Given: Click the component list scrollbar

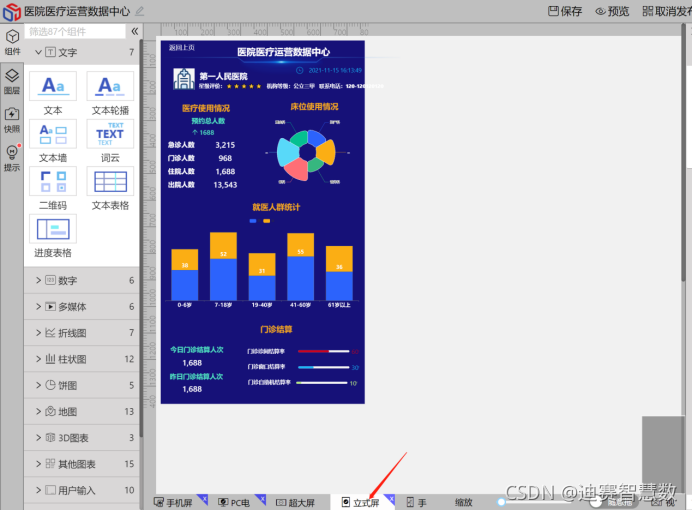Looking at the screenshot, I should [141, 239].
